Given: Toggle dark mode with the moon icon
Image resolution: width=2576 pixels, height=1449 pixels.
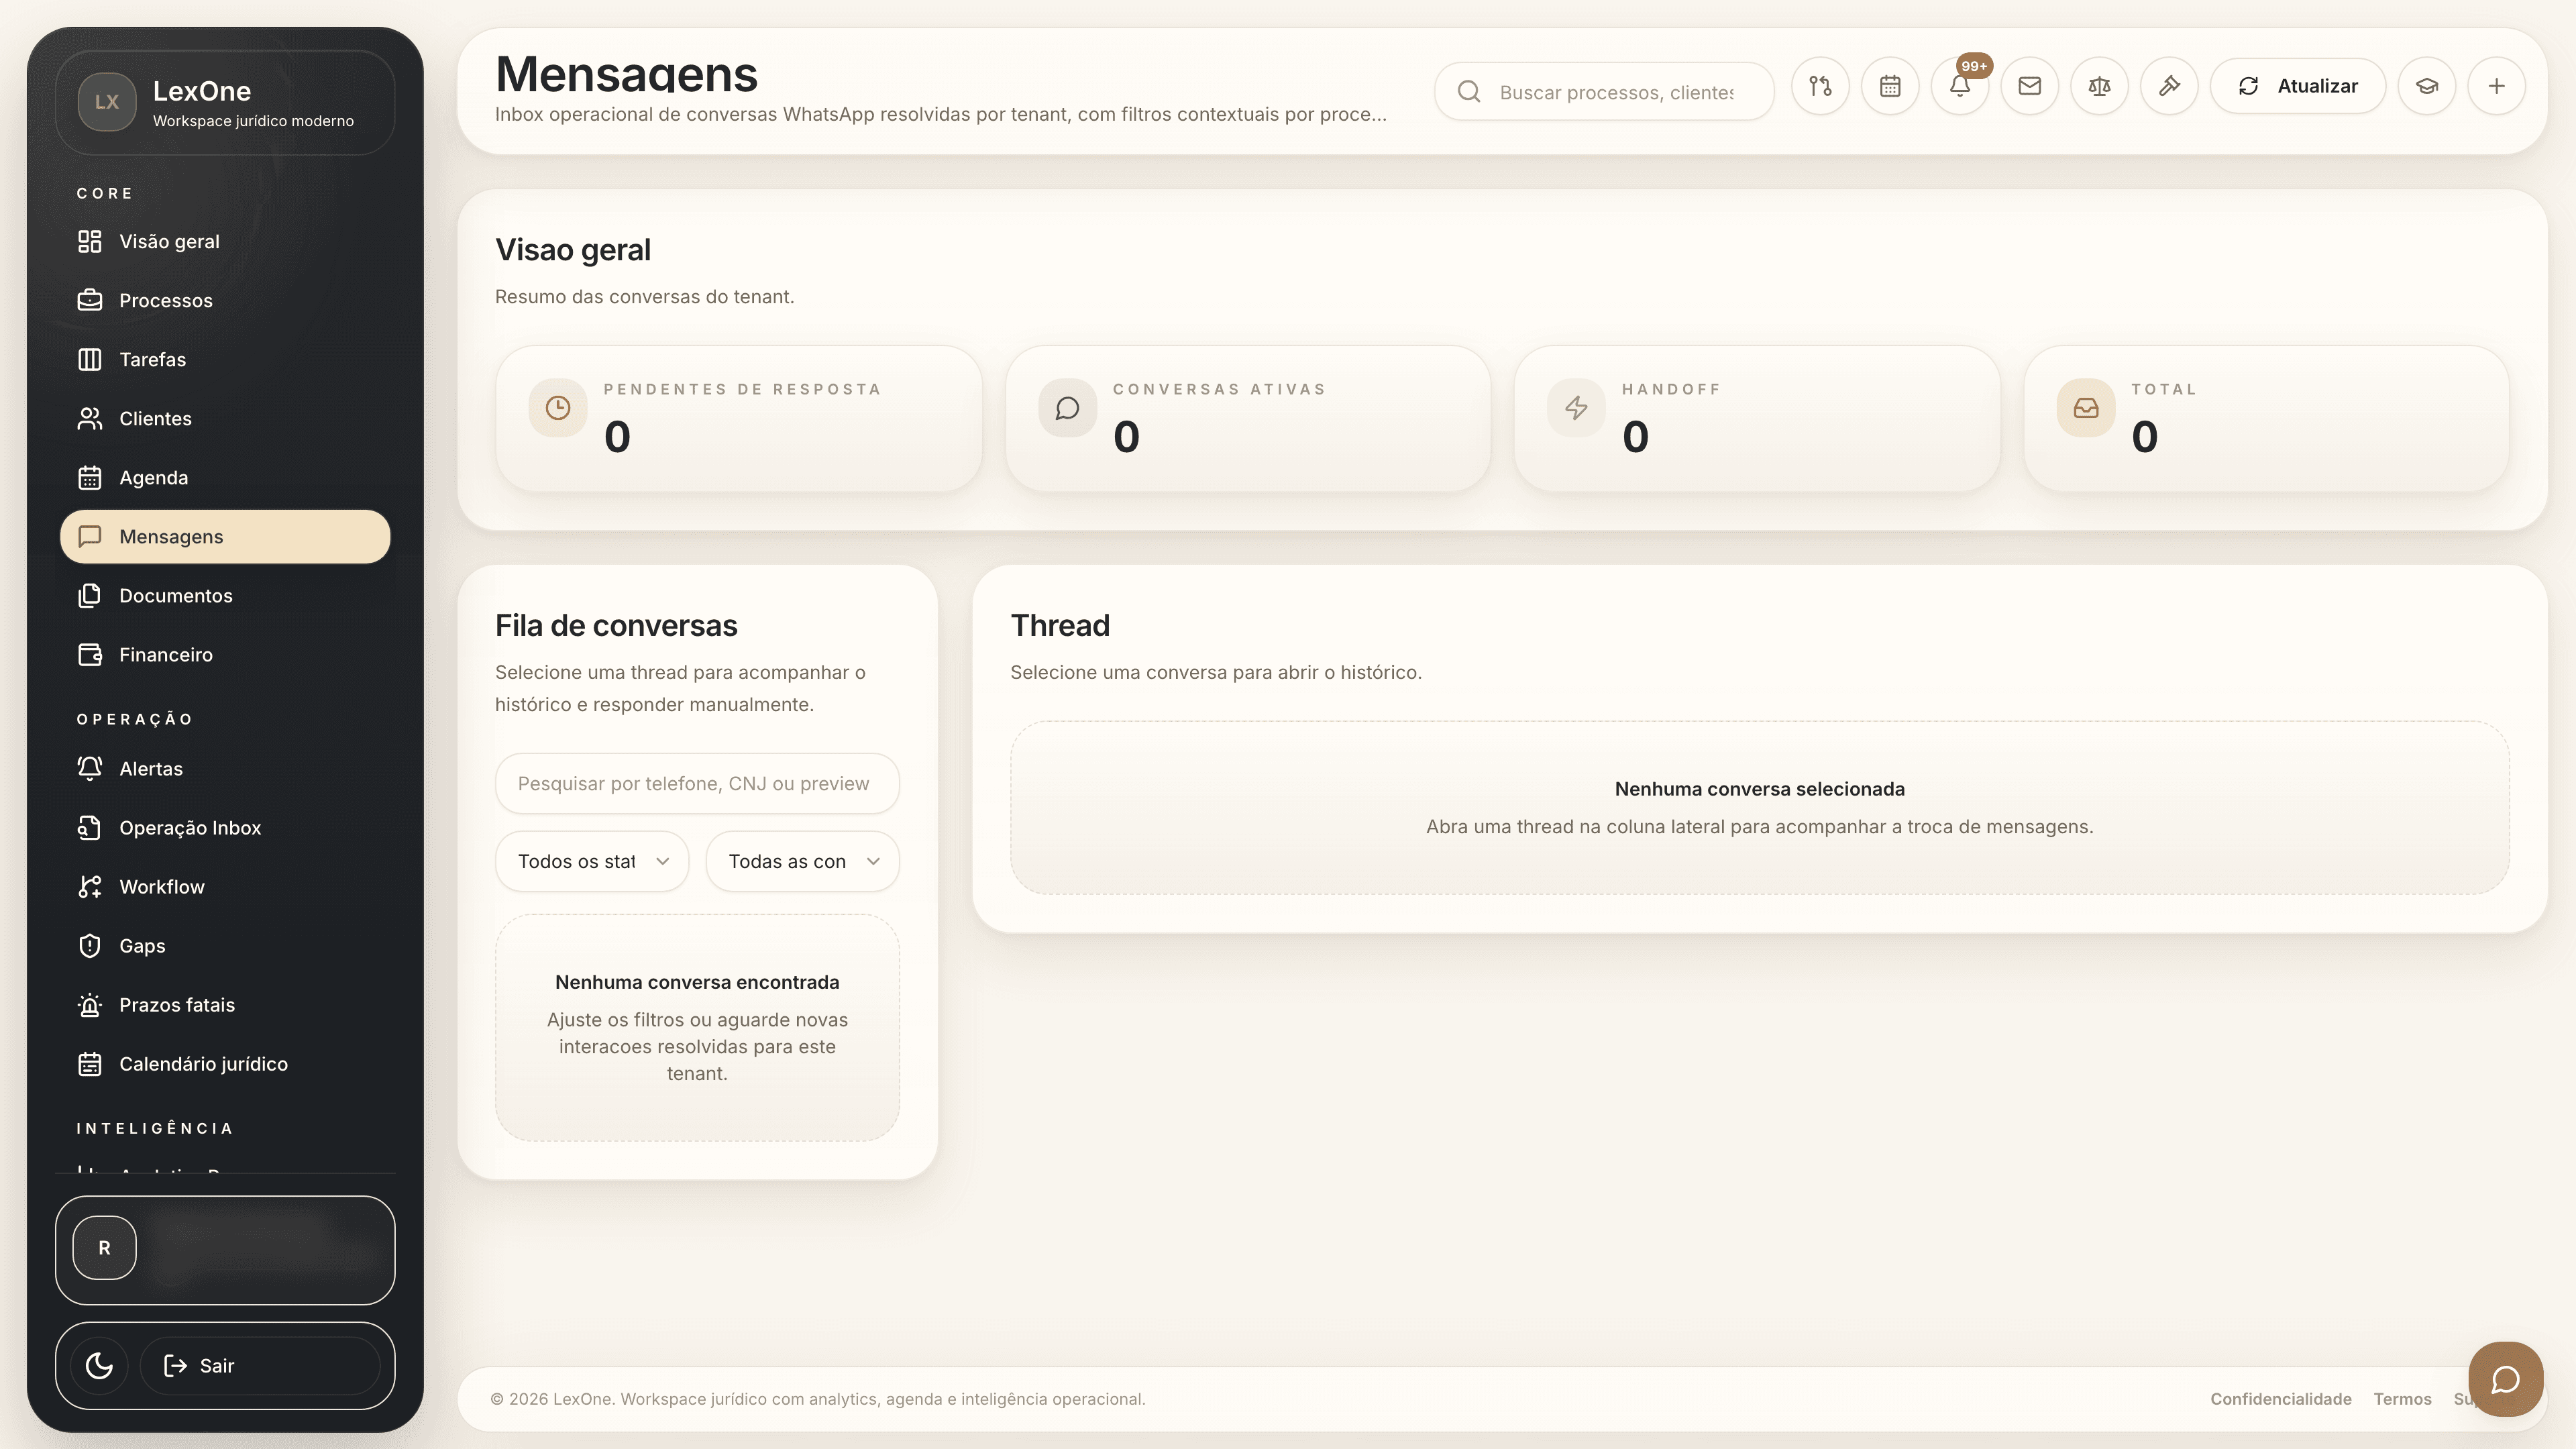Looking at the screenshot, I should point(98,1364).
